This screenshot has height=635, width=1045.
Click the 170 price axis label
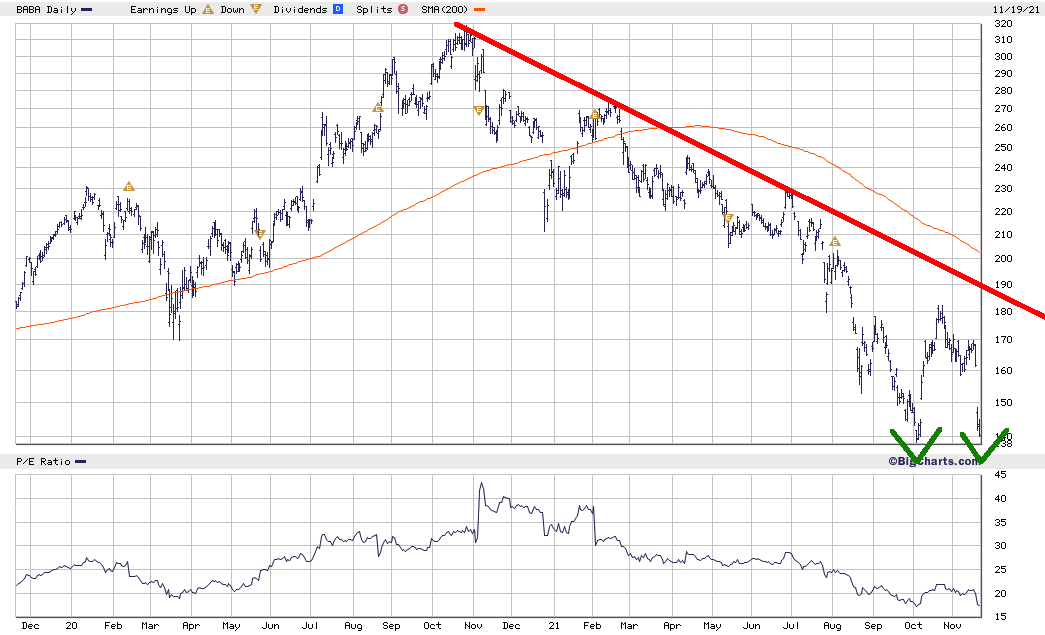[1003, 340]
